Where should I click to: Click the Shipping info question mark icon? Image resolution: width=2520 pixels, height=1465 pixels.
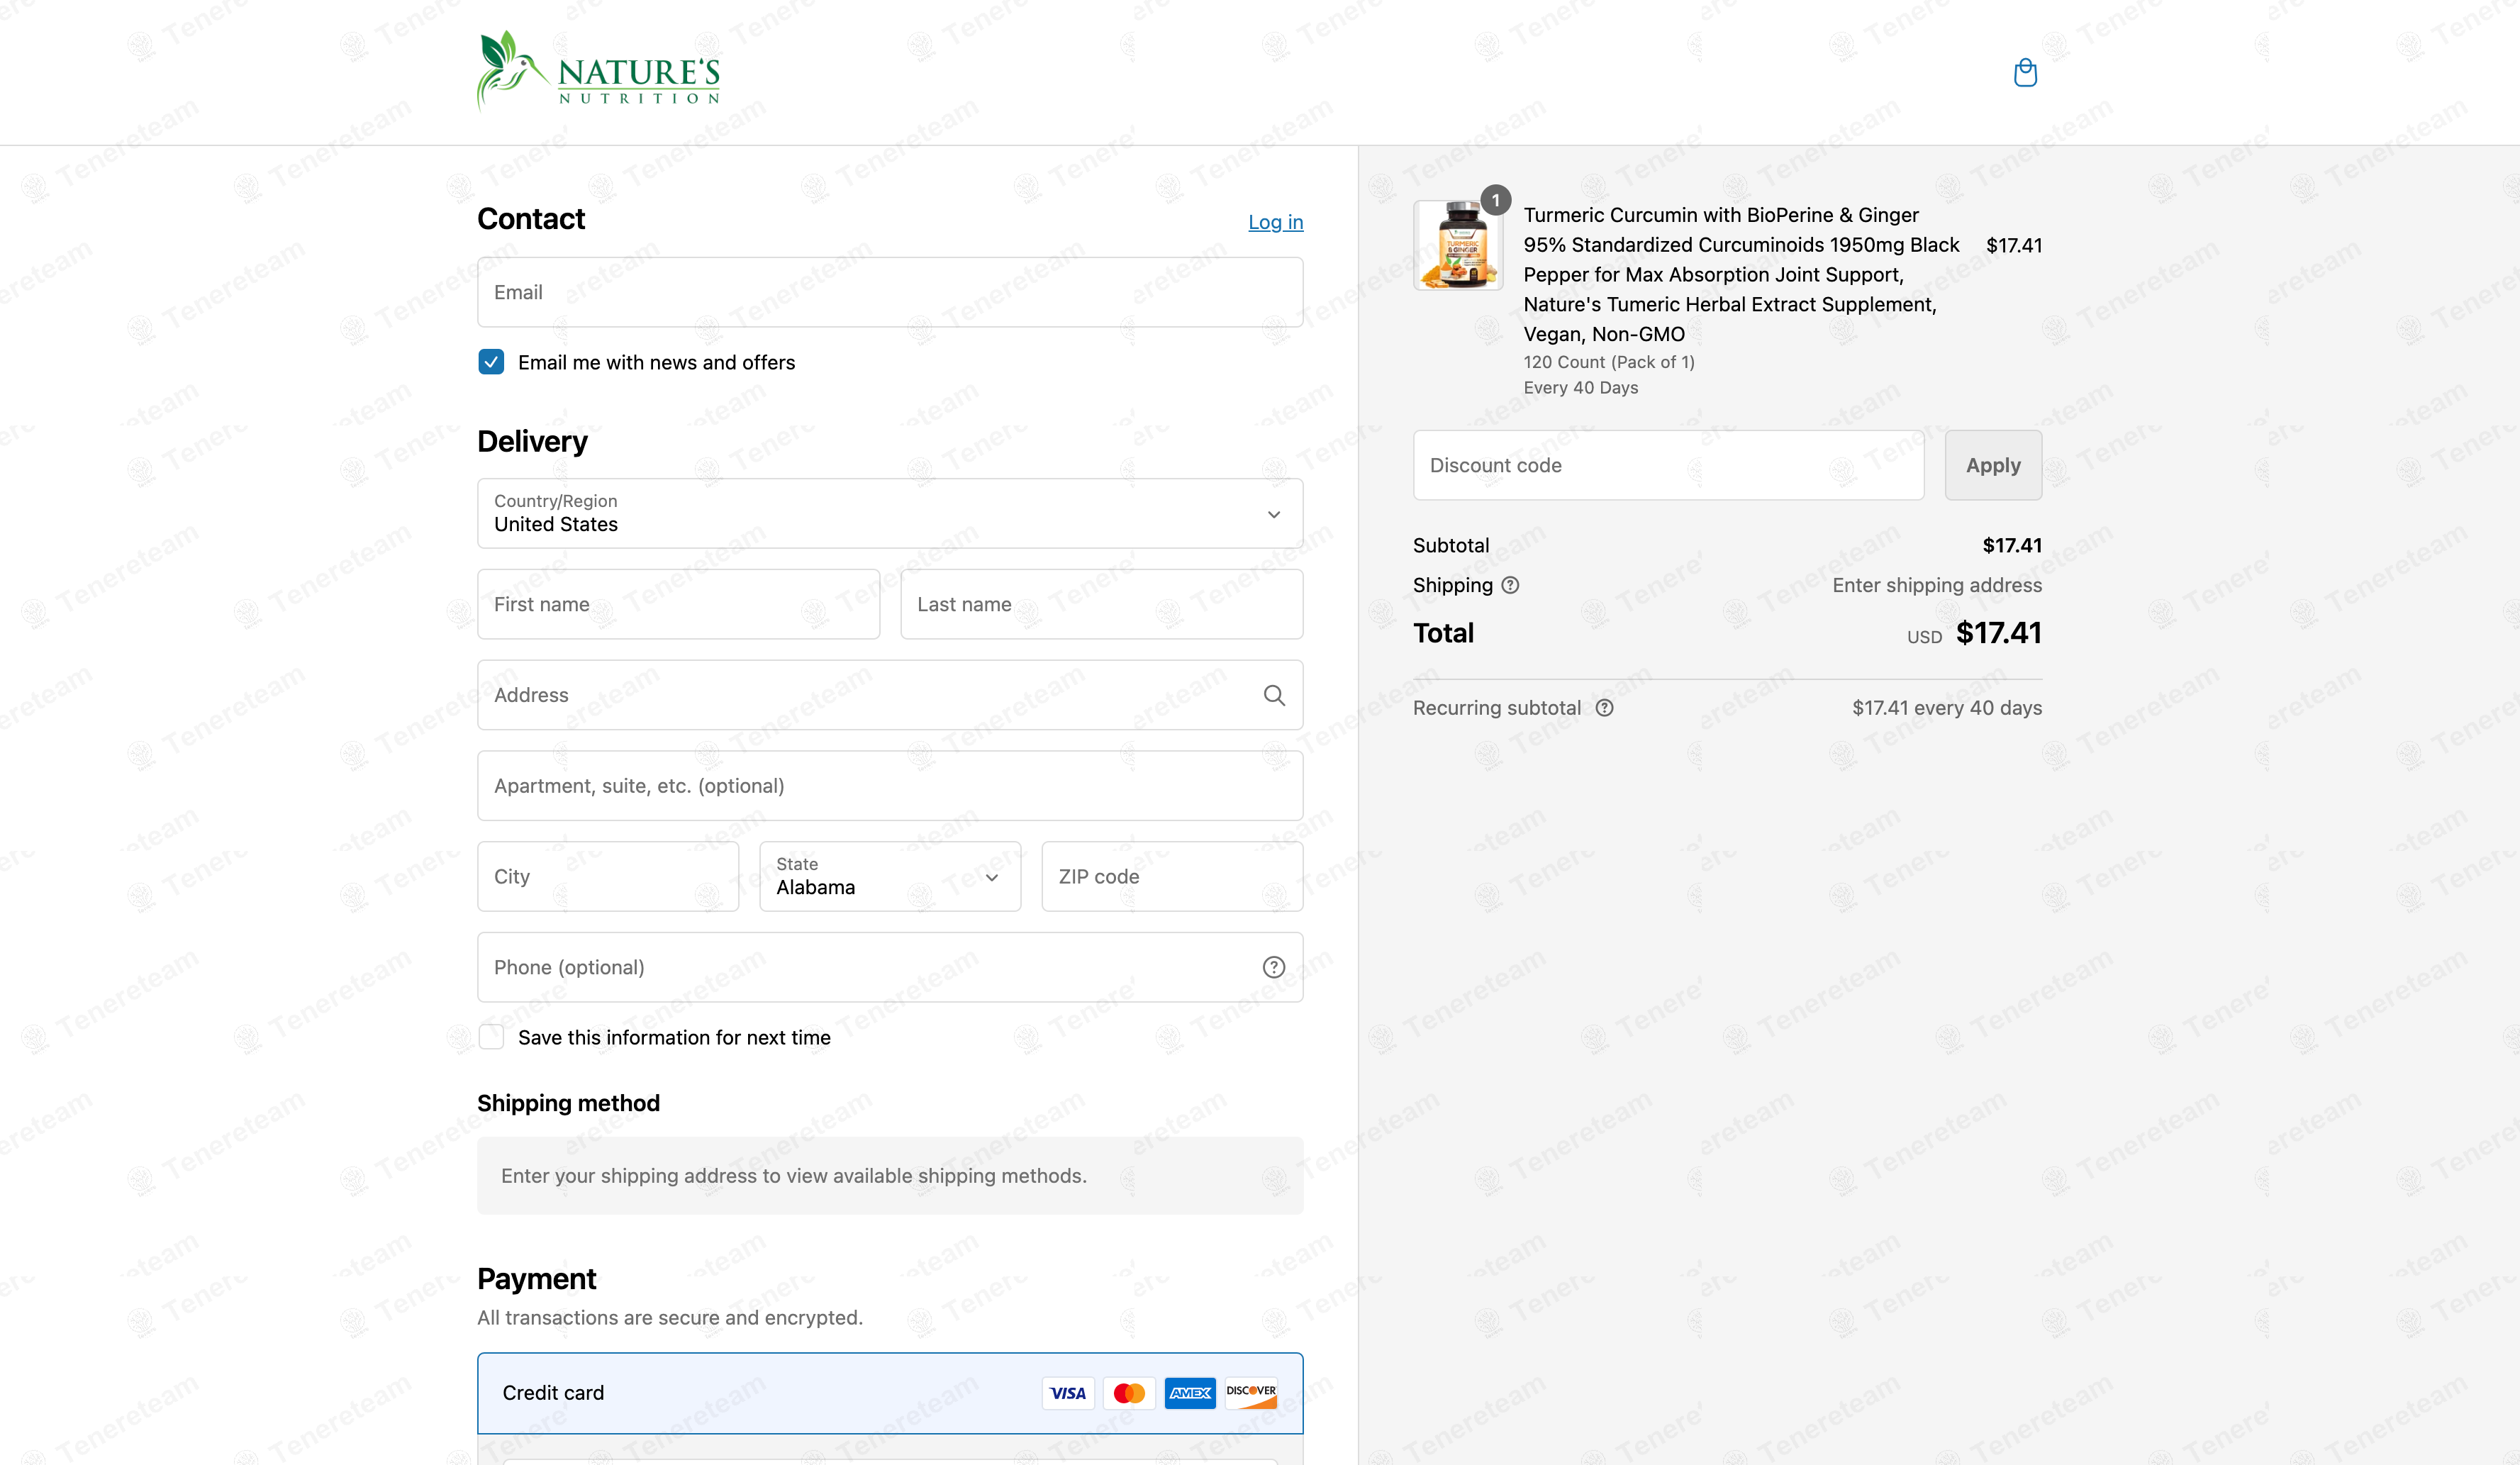click(x=1510, y=585)
